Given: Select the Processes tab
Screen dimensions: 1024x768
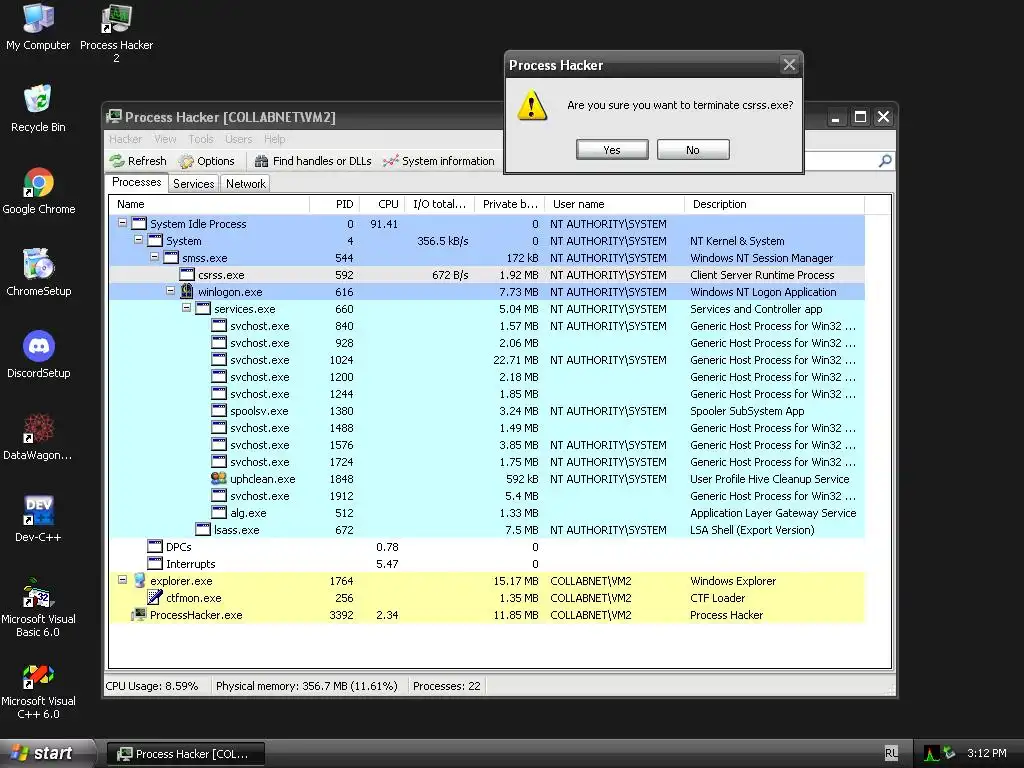Looking at the screenshot, I should click(x=136, y=182).
